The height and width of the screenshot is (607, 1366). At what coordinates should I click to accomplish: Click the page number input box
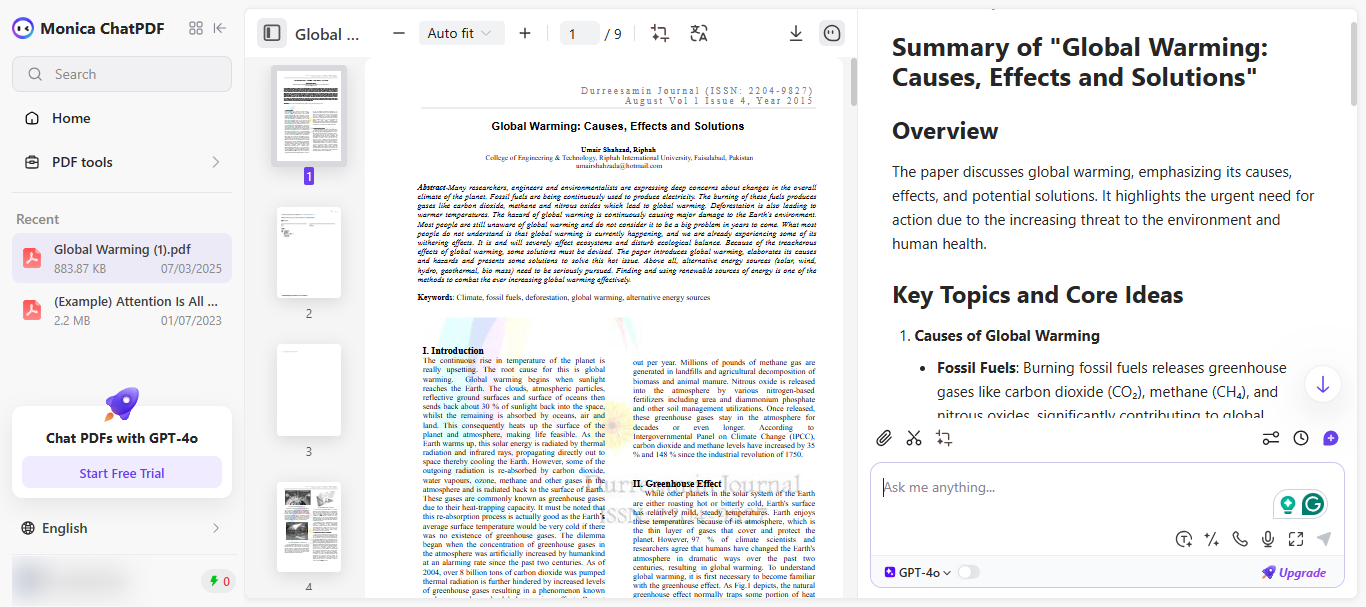[x=579, y=34]
